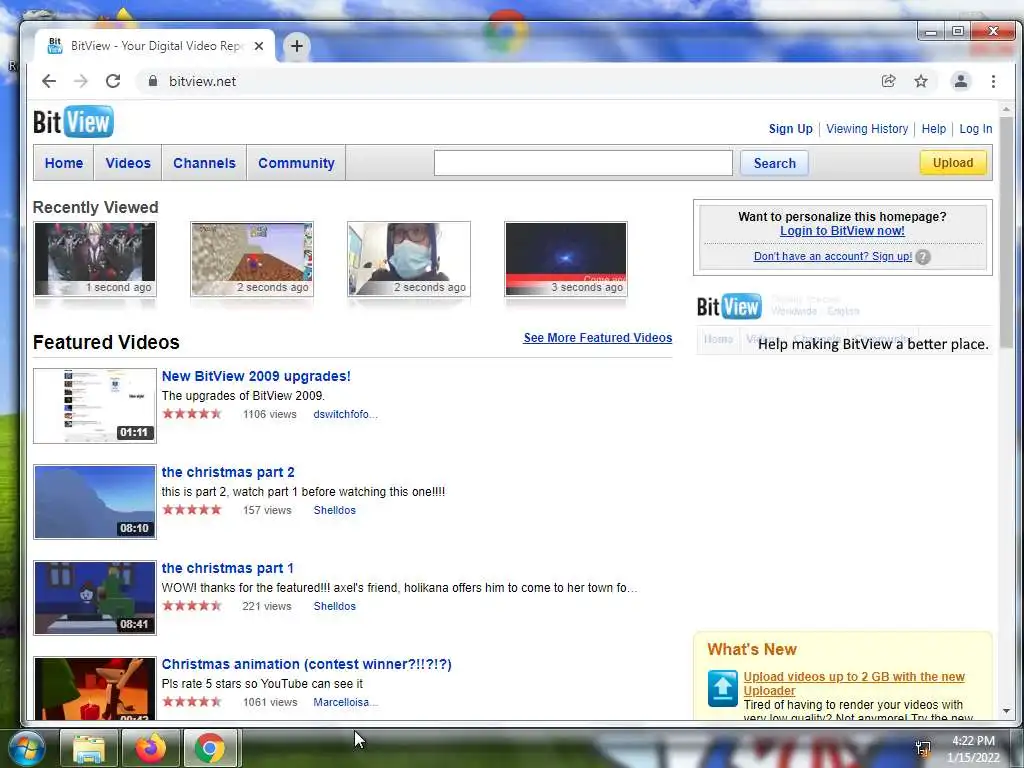Click the BitView search text field
The width and height of the screenshot is (1024, 768).
point(583,163)
